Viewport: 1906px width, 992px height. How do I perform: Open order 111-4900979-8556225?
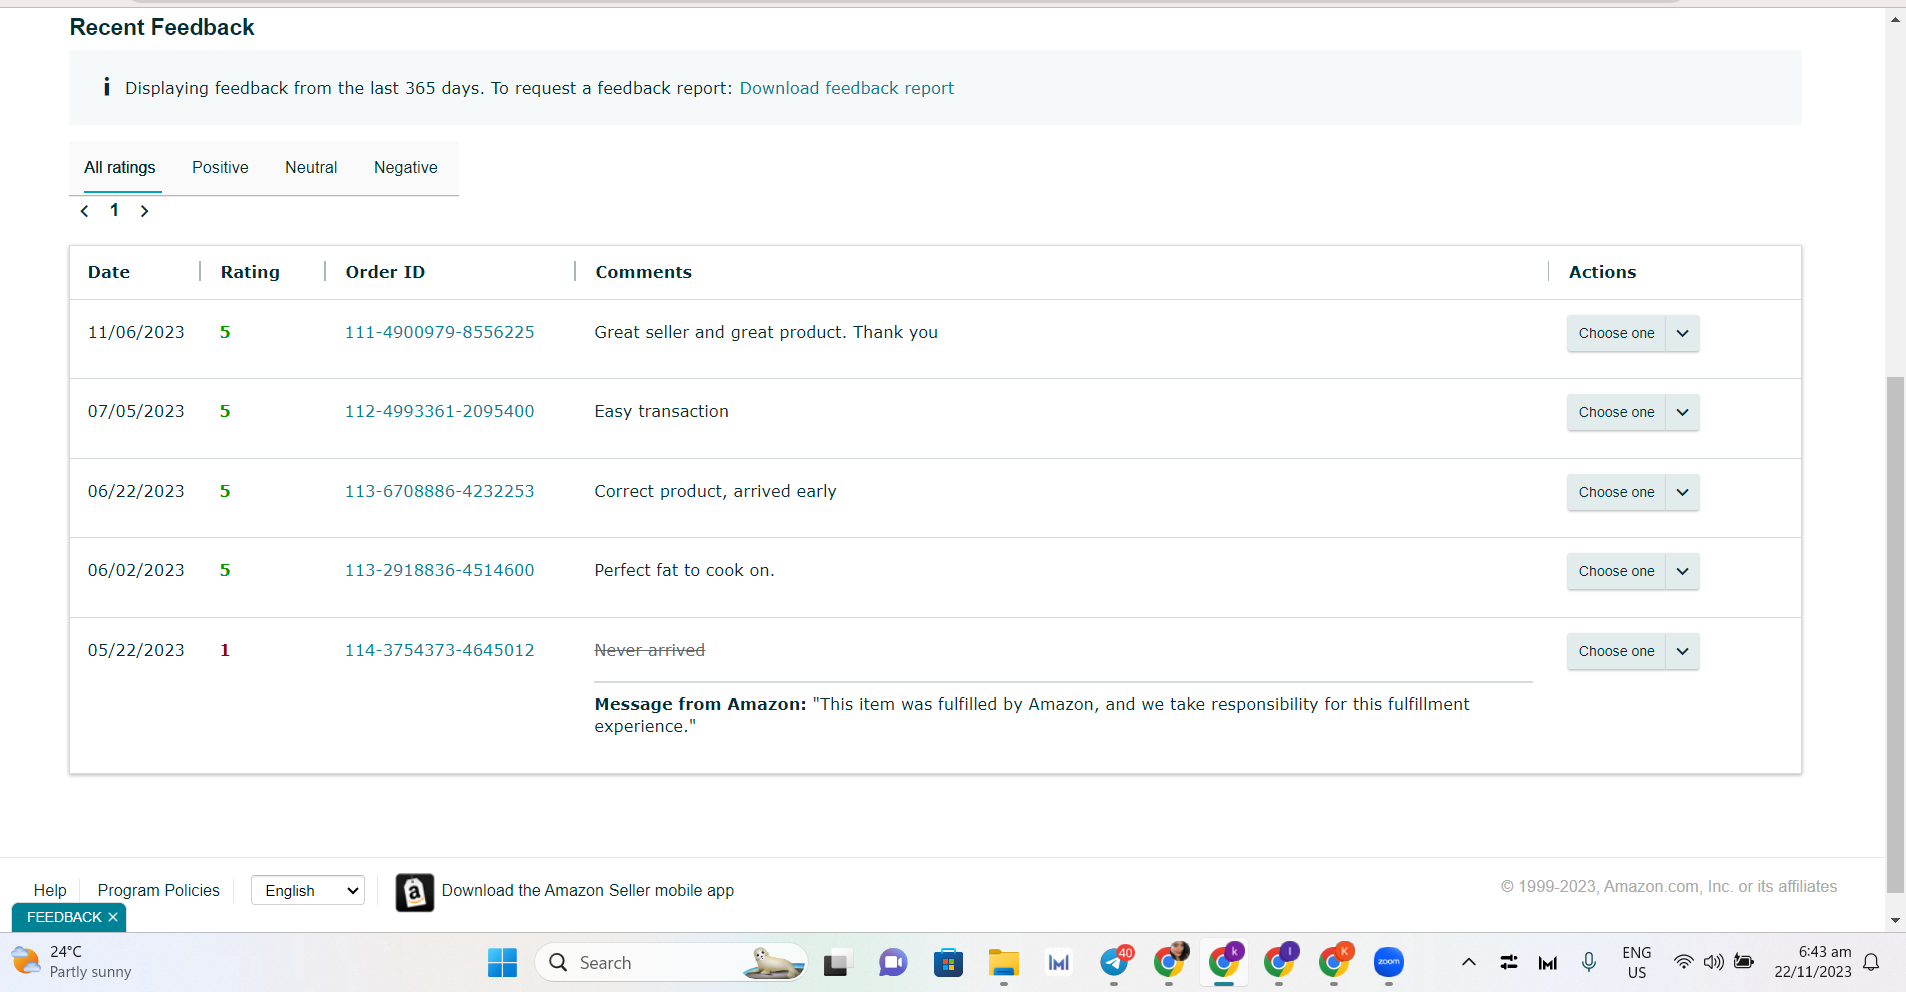pos(439,332)
